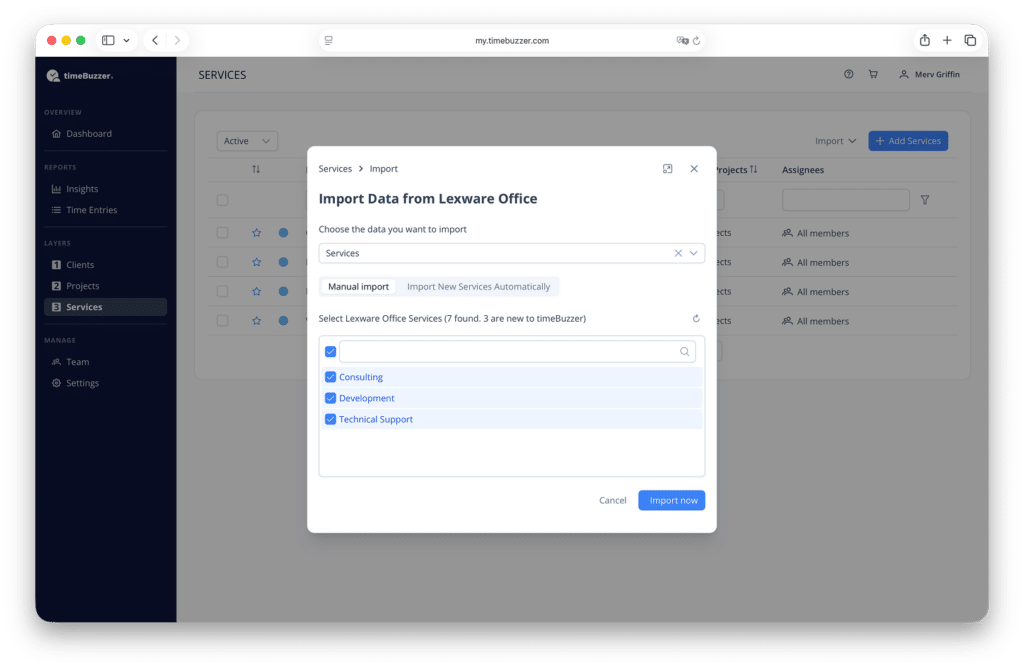Click All members in the last row

[816, 321]
